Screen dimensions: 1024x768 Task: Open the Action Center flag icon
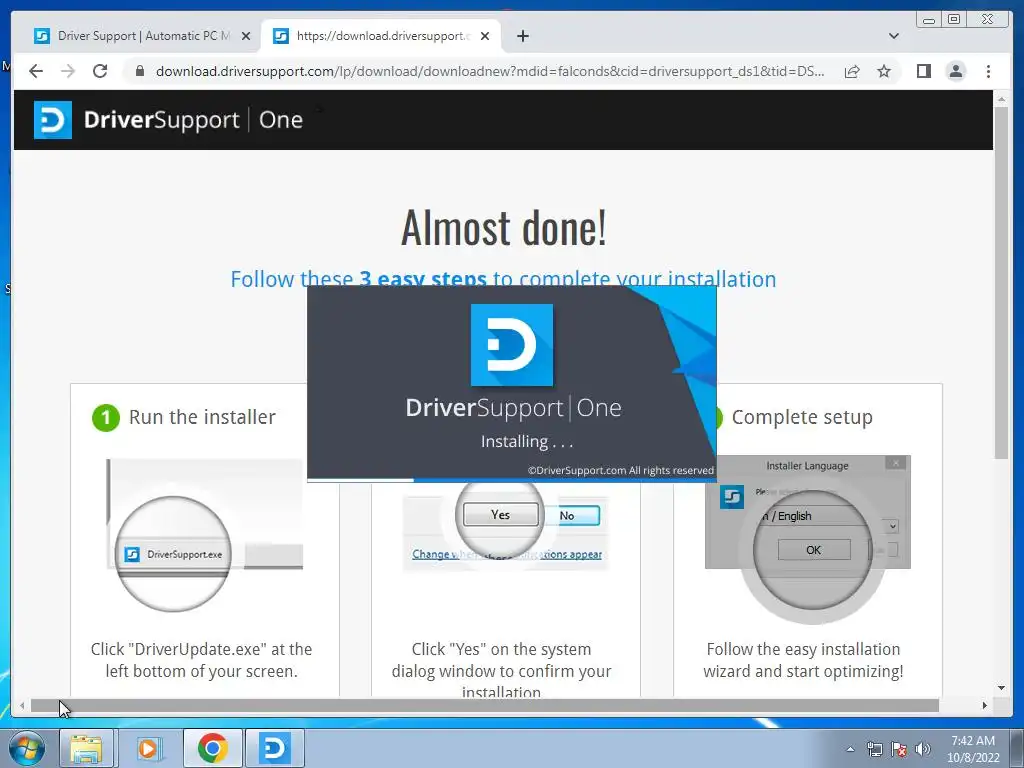(x=899, y=749)
